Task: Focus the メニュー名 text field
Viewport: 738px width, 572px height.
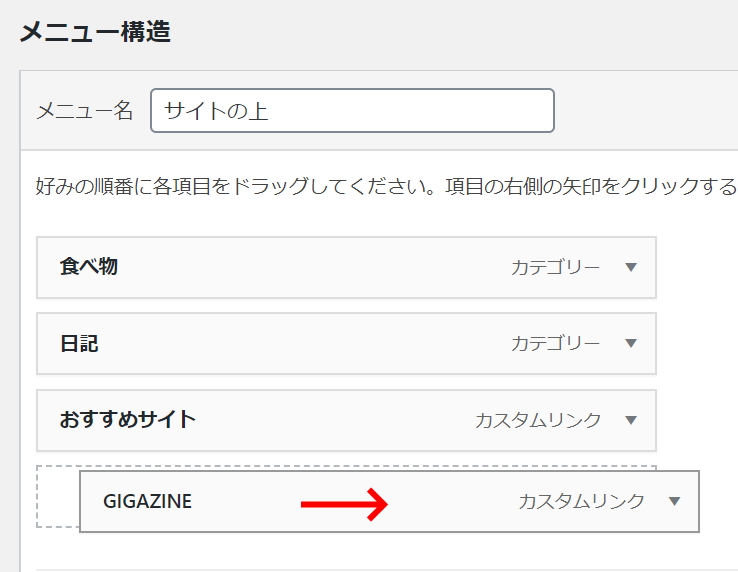Action: [352, 111]
